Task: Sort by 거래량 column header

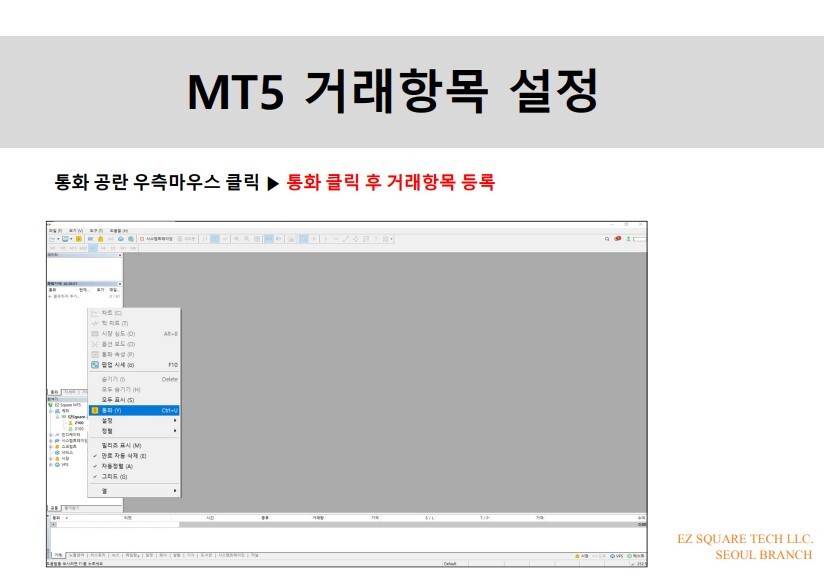Action: tap(318, 517)
